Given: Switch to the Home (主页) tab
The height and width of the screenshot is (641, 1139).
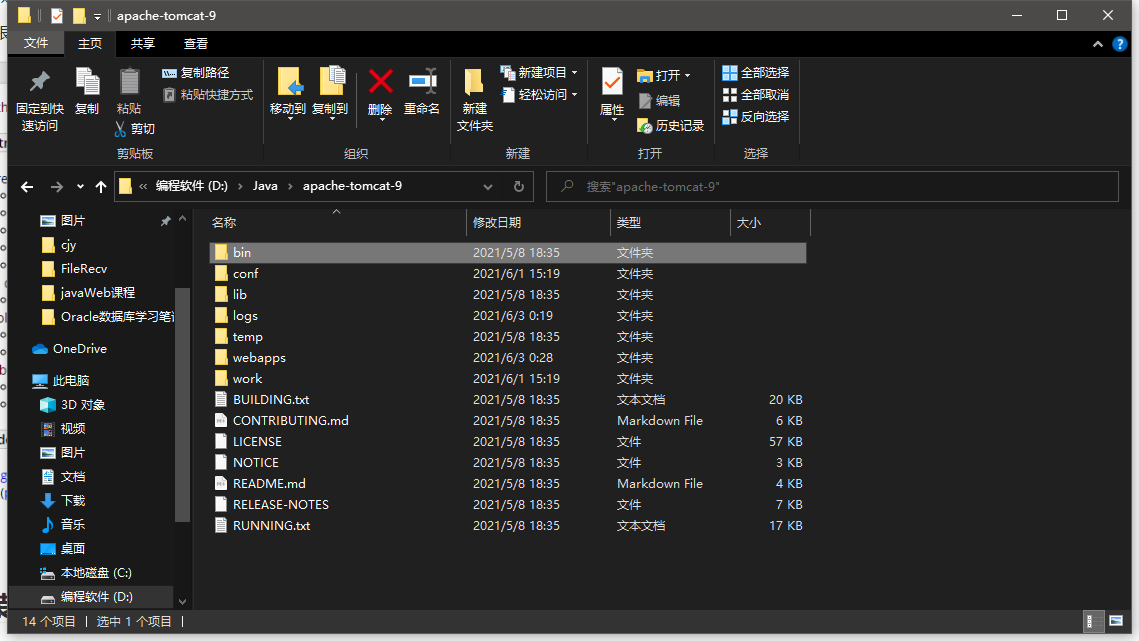Looking at the screenshot, I should point(90,44).
